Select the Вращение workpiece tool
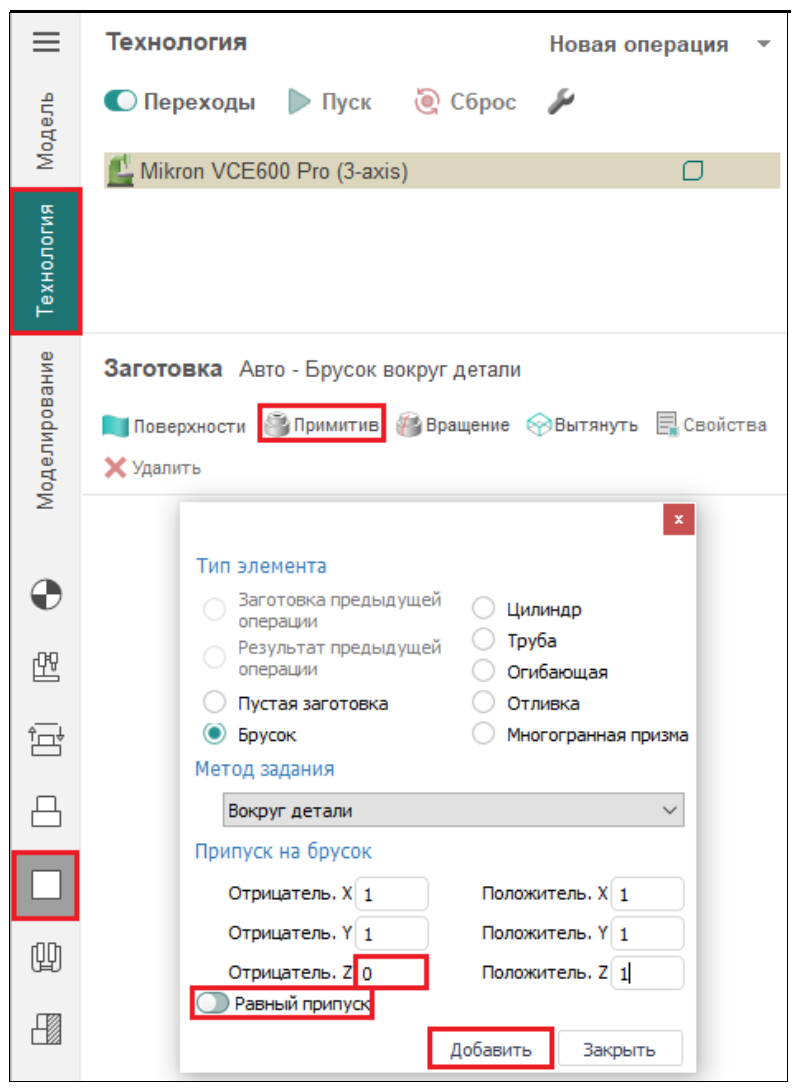The height and width of the screenshot is (1091, 803). [x=453, y=426]
